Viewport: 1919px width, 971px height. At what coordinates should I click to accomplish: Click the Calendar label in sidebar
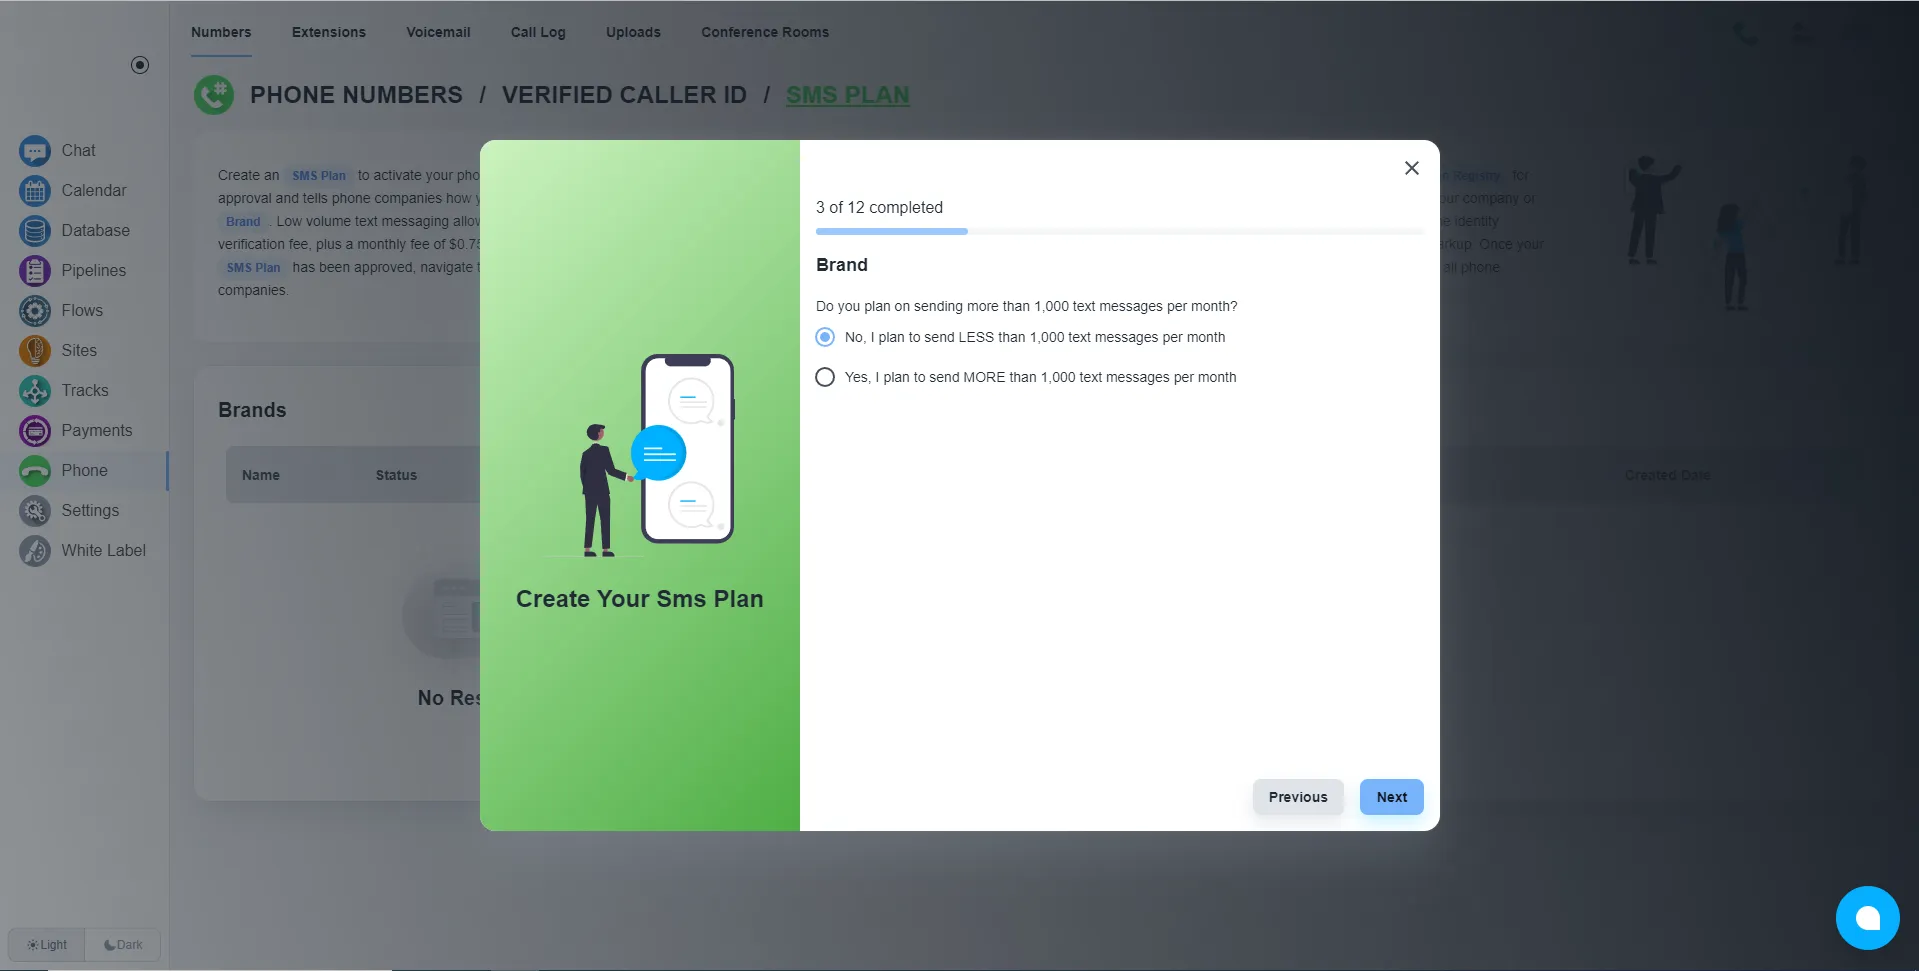pyautogui.click(x=94, y=191)
